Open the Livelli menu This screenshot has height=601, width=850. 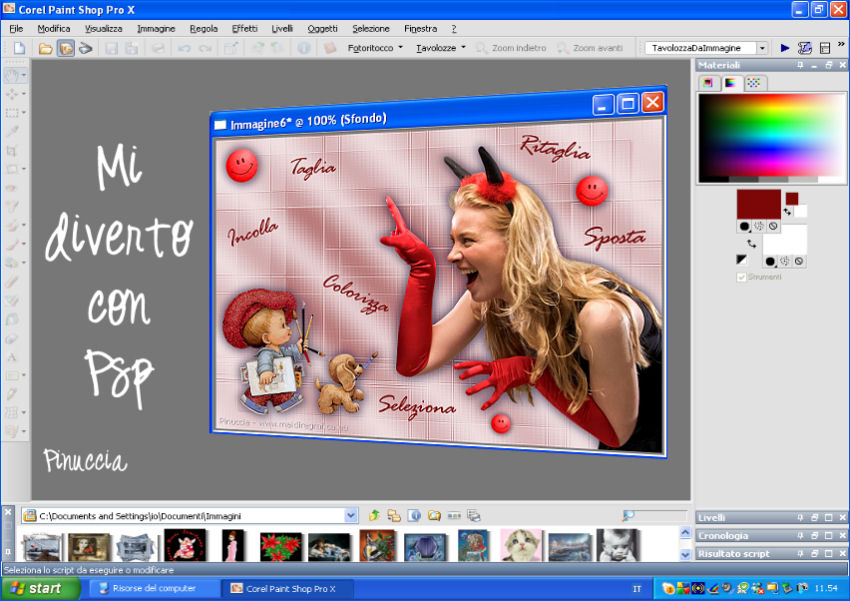(x=282, y=29)
